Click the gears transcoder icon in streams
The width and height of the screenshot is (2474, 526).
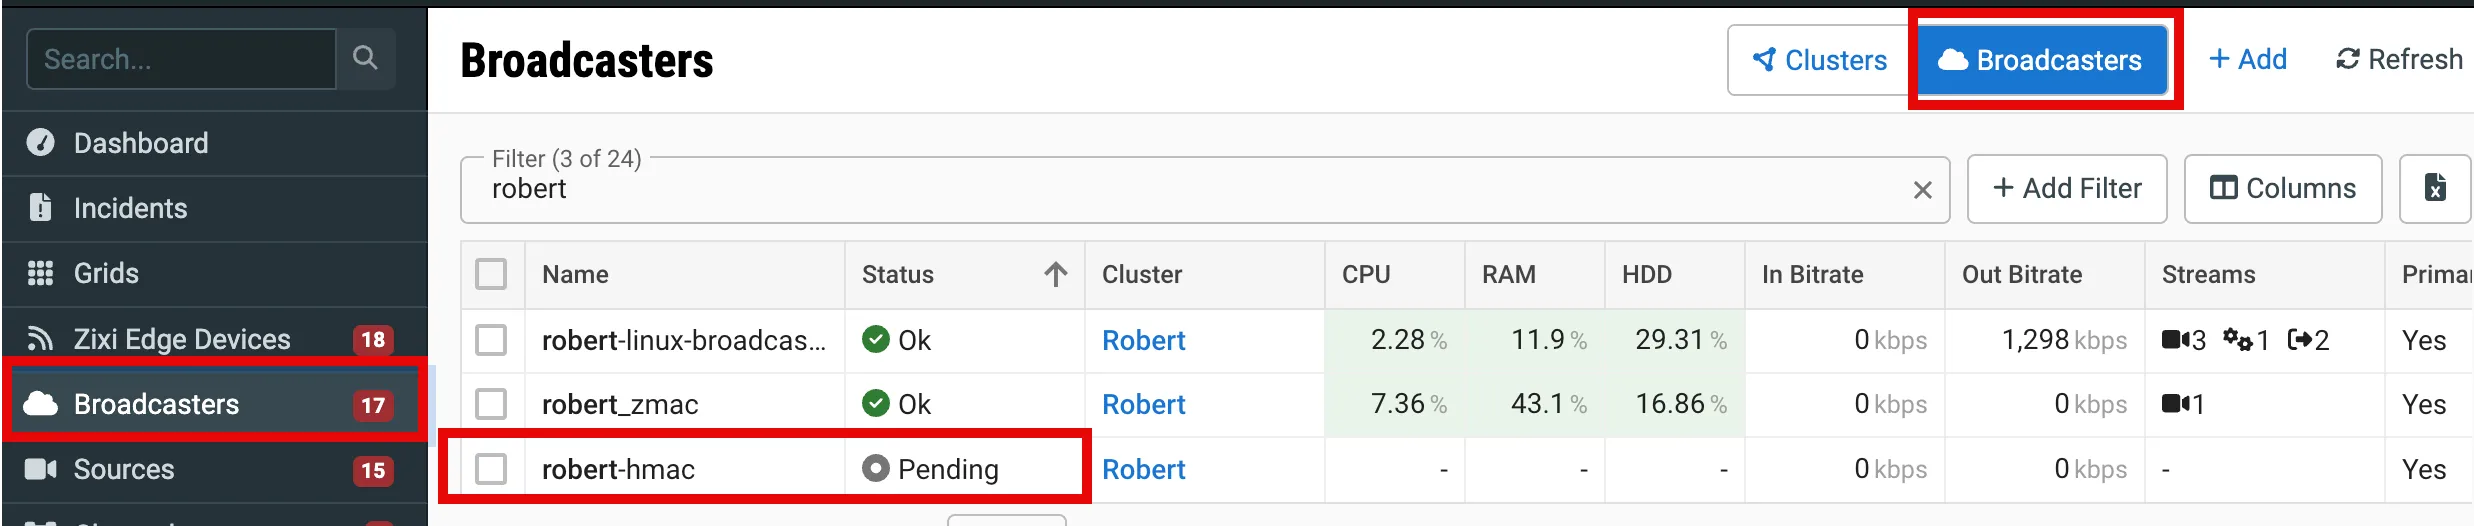pyautogui.click(x=2238, y=340)
